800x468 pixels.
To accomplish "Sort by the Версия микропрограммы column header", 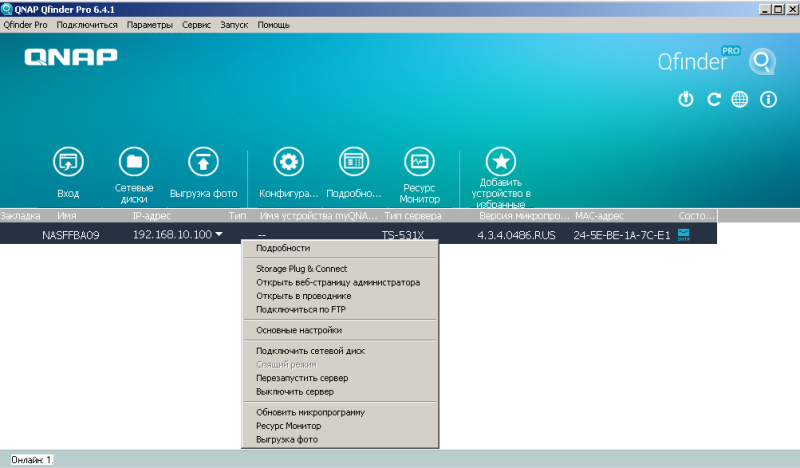I will click(x=524, y=216).
